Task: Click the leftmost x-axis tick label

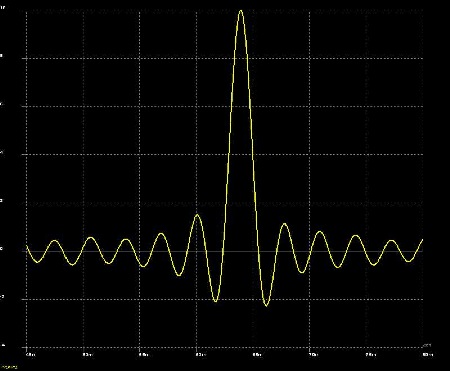Action: (30, 354)
